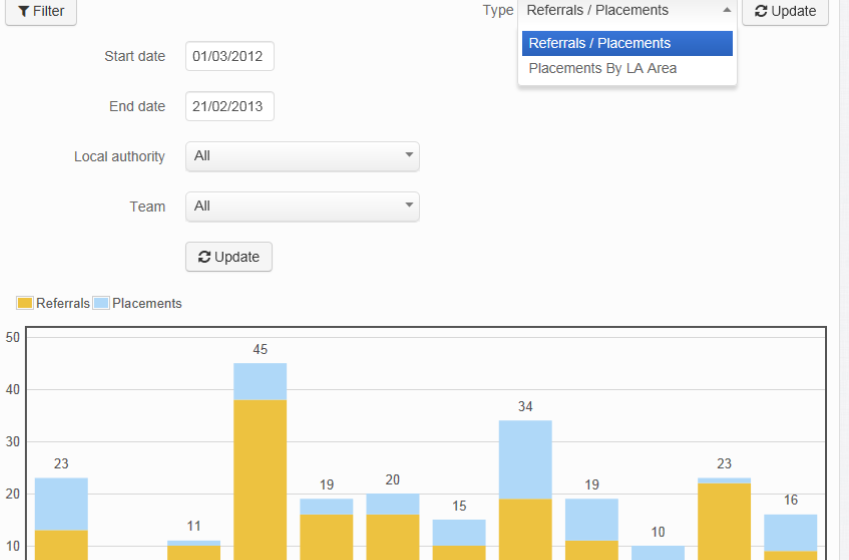Click the bar labeled 45

point(260,461)
